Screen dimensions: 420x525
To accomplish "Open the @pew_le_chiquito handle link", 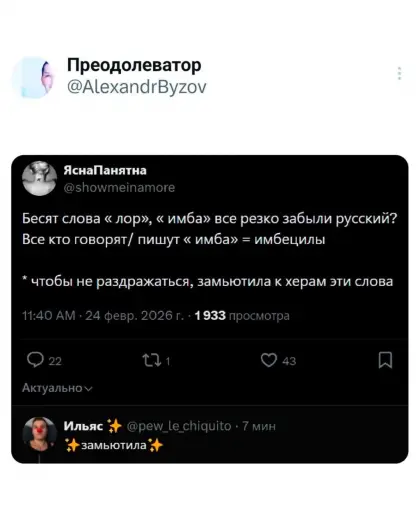I will tap(179, 426).
